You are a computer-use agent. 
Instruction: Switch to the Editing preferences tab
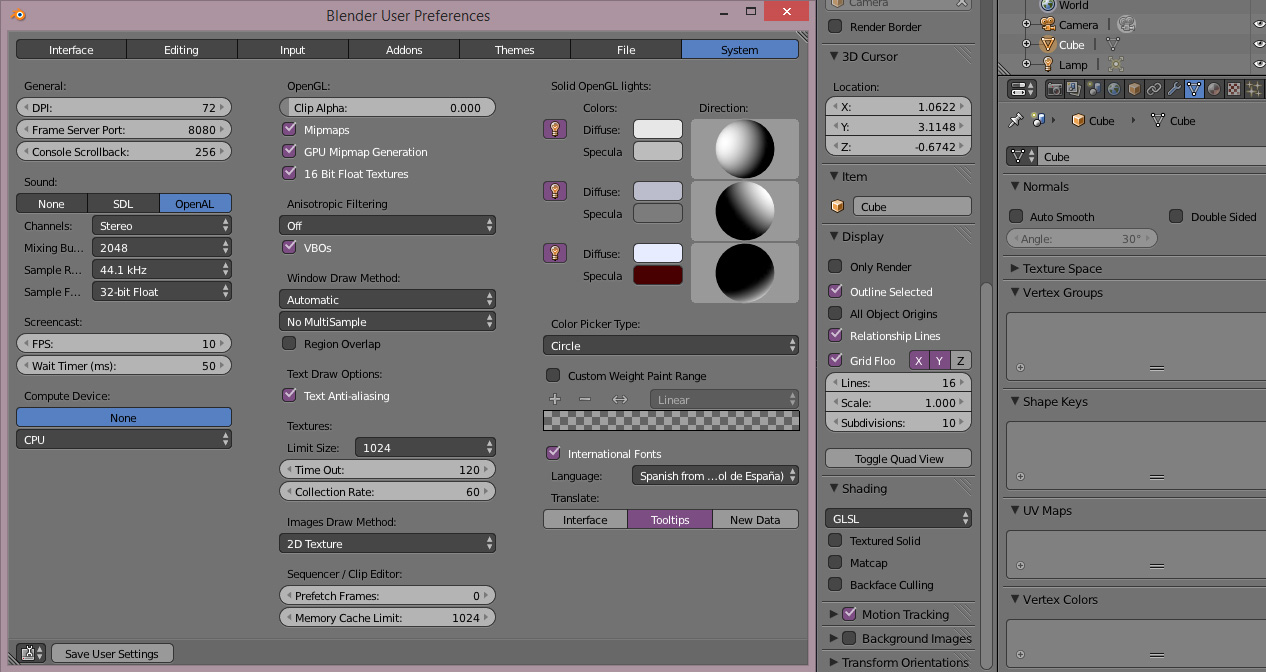point(182,50)
